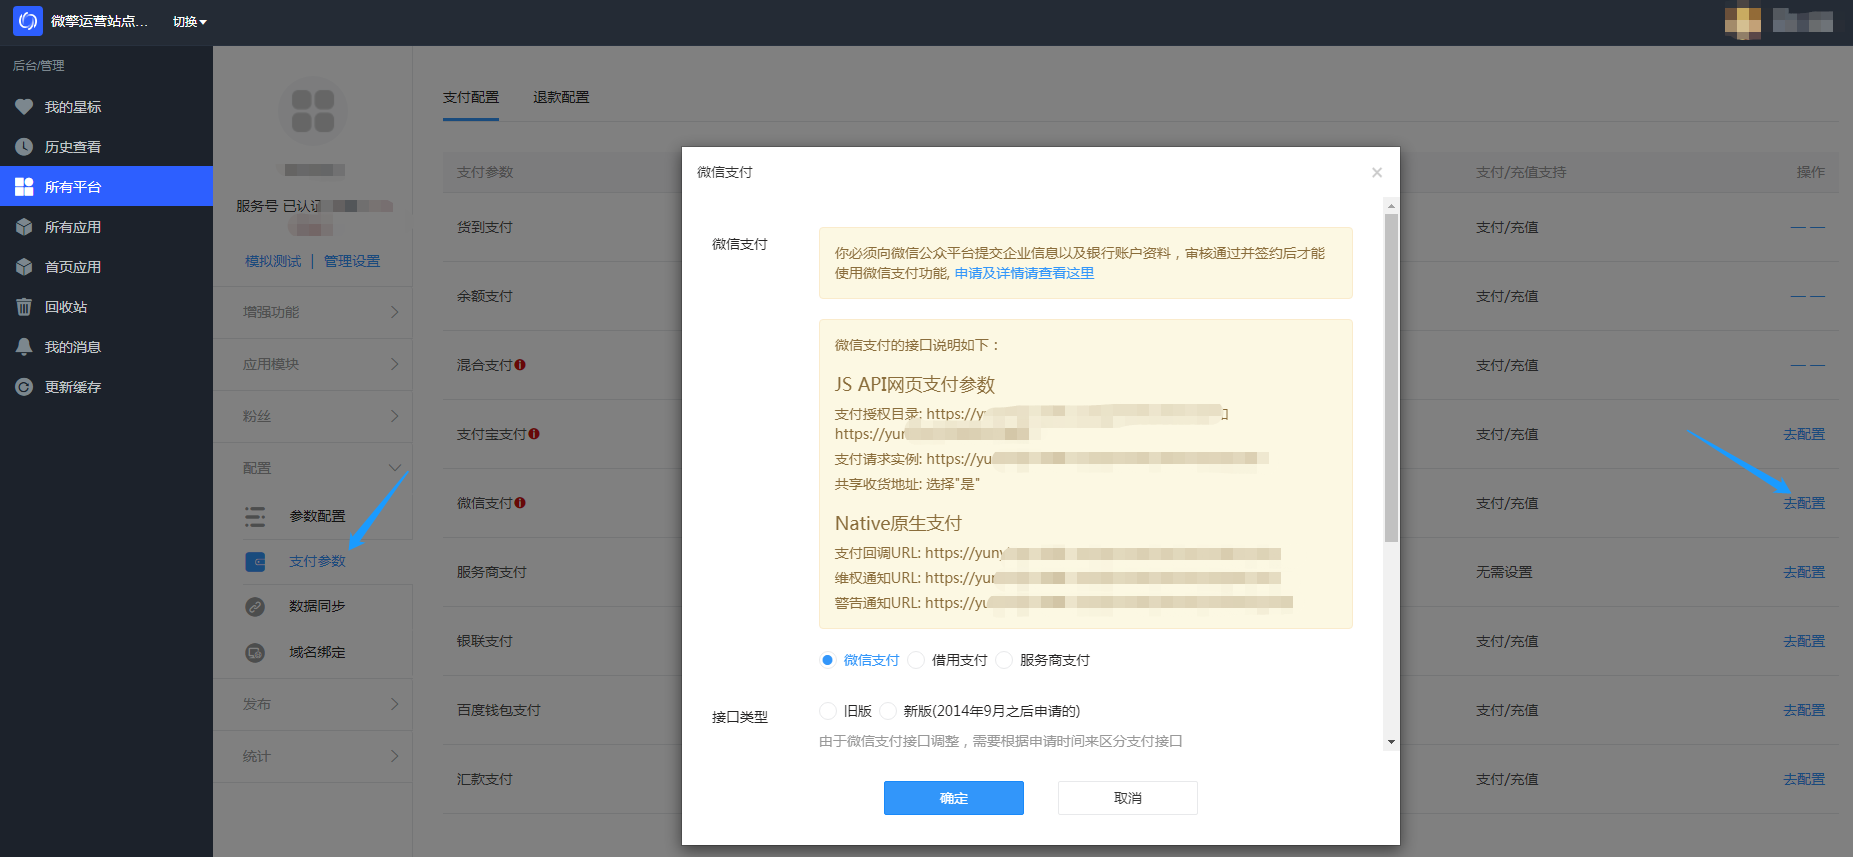
Task: Open 申请及详情请查看这里 link
Action: click(x=1024, y=273)
